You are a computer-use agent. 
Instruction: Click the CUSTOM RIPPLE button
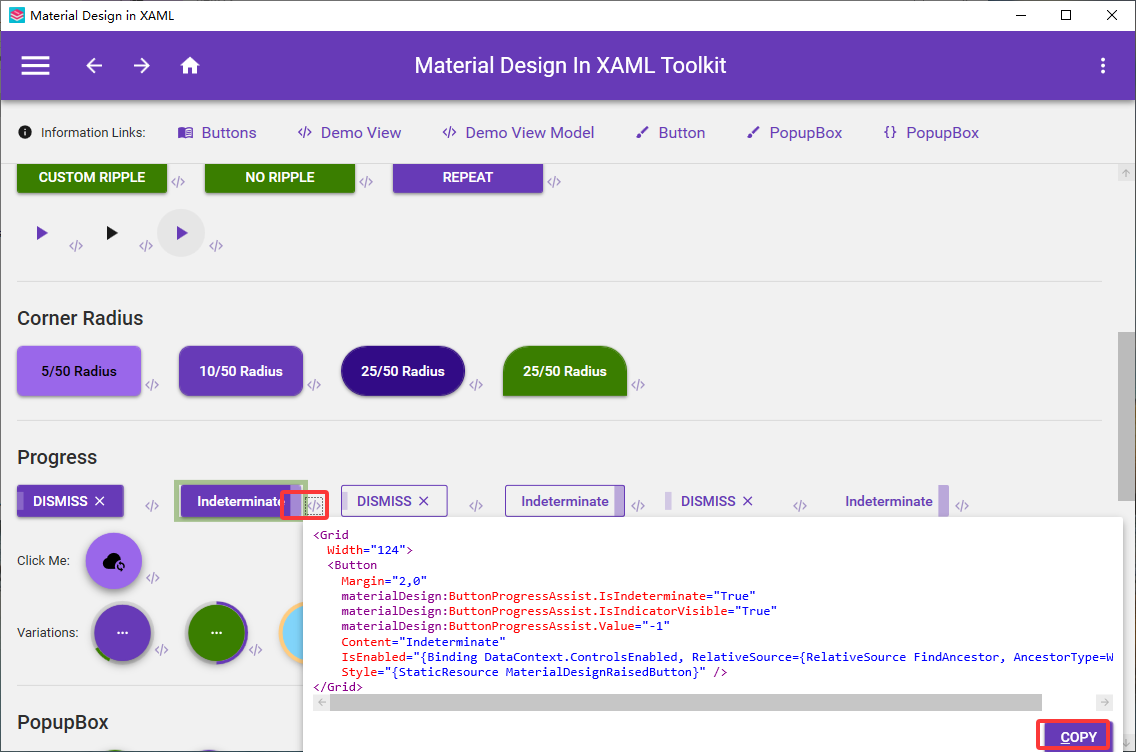click(92, 177)
